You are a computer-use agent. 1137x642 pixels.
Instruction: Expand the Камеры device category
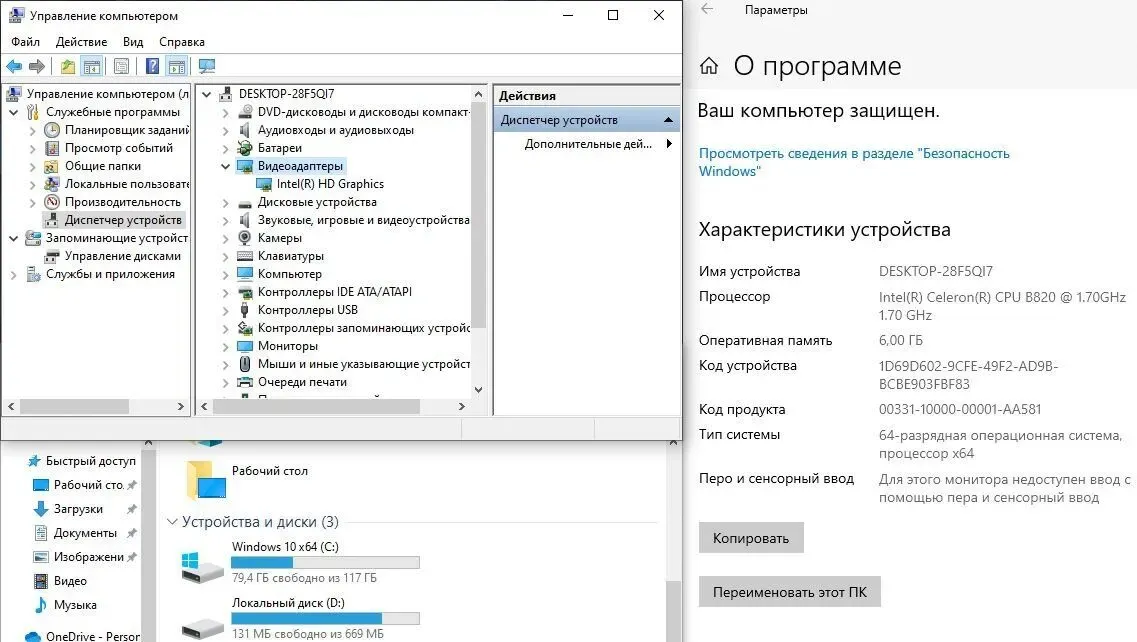click(225, 238)
